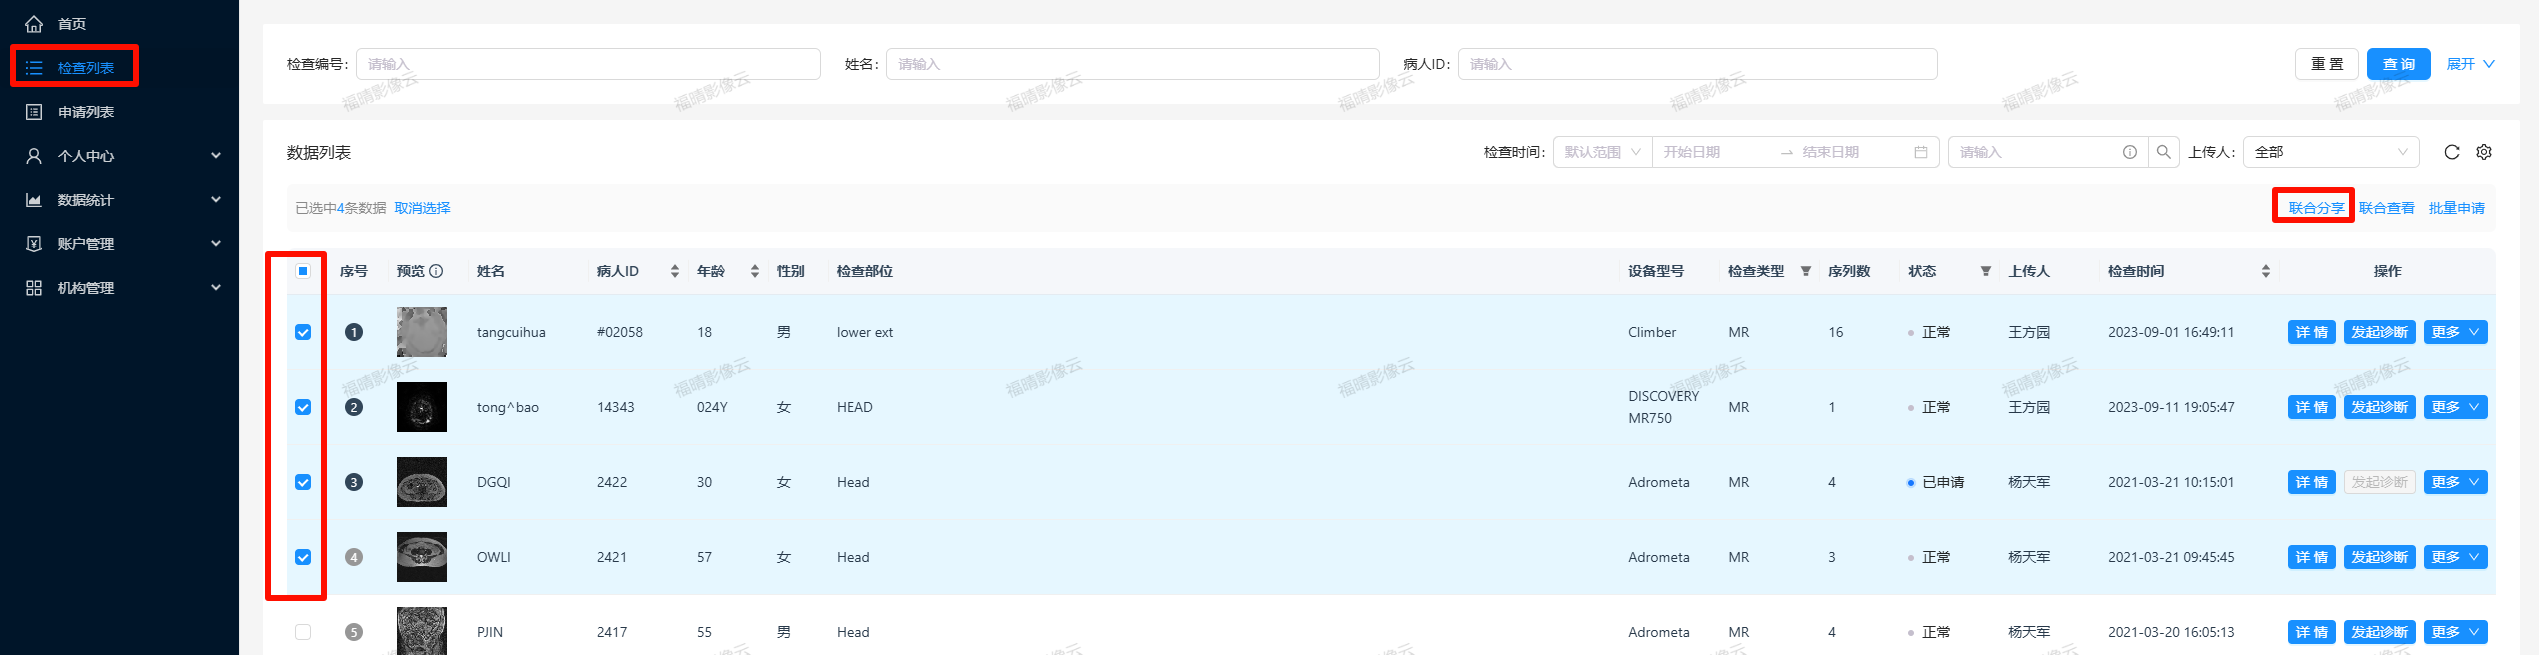The height and width of the screenshot is (655, 2539).
Task: Open the DGQI preview thumbnail
Action: click(x=421, y=482)
